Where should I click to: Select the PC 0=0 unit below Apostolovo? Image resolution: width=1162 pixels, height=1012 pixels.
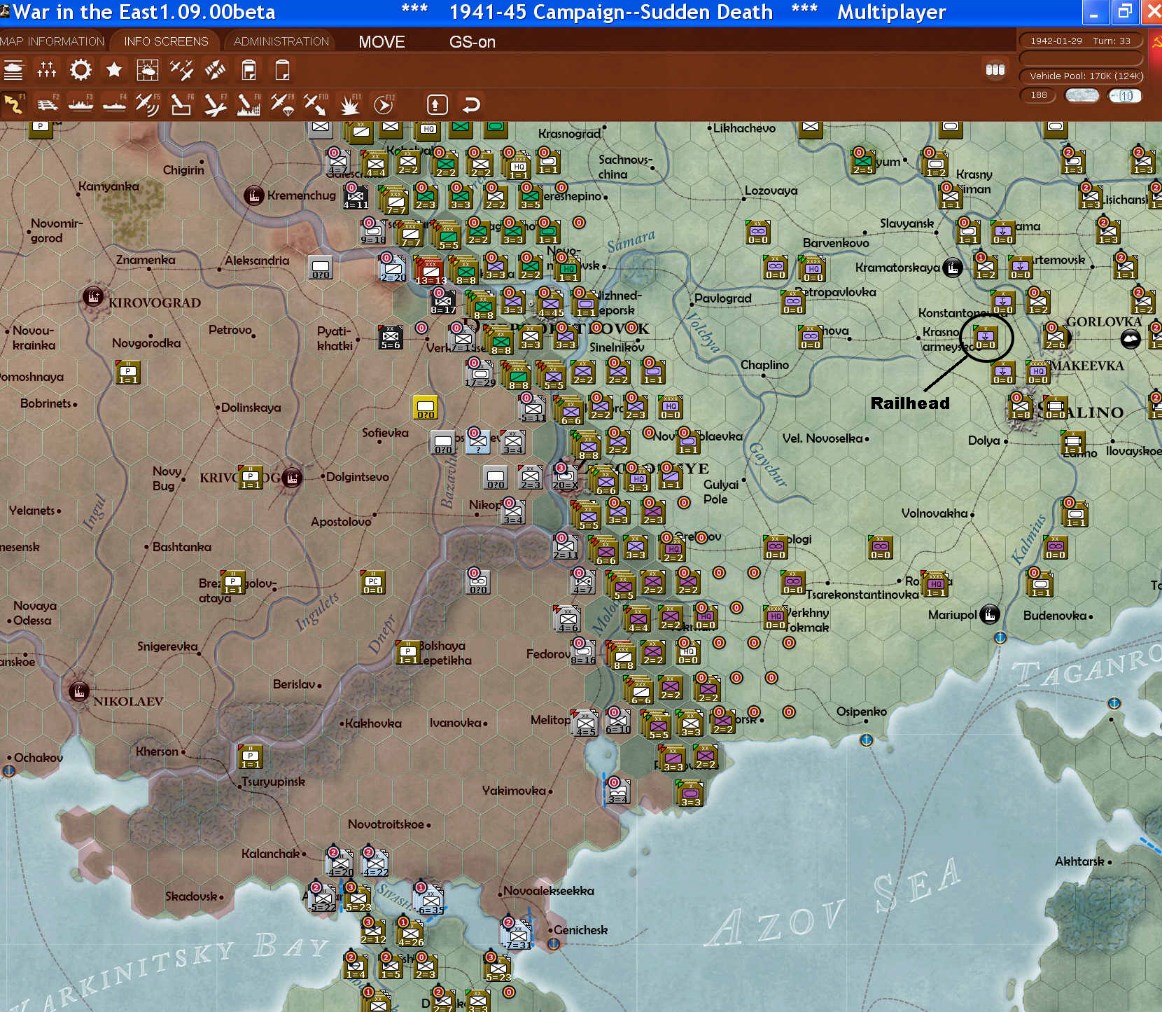373,582
